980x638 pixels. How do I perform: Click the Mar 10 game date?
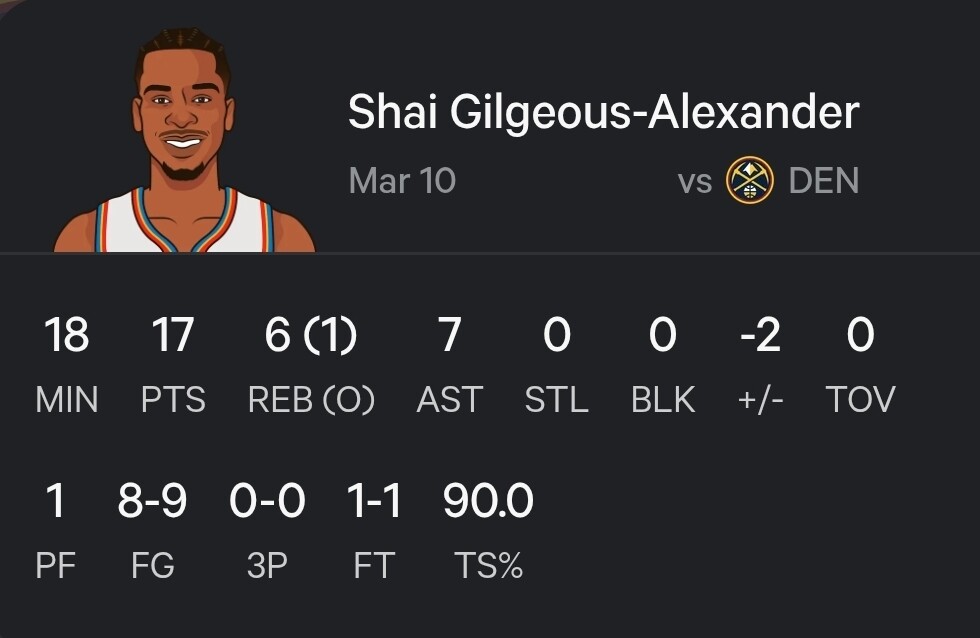pos(402,181)
